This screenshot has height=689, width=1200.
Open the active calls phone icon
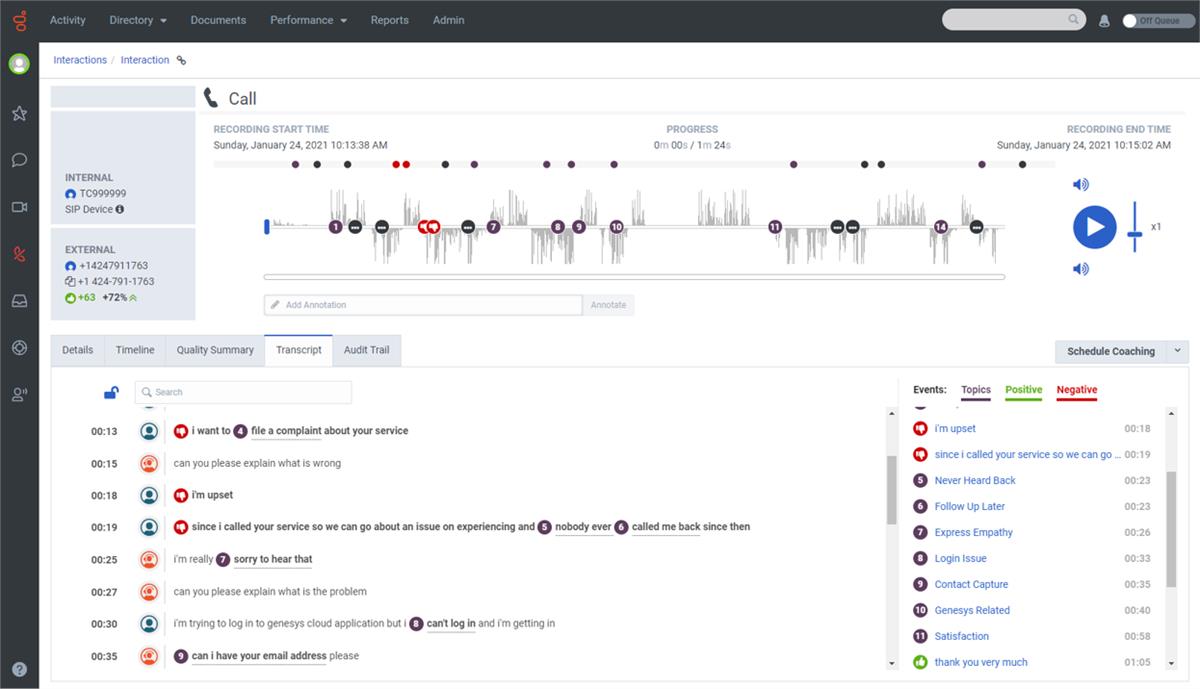tap(19, 253)
